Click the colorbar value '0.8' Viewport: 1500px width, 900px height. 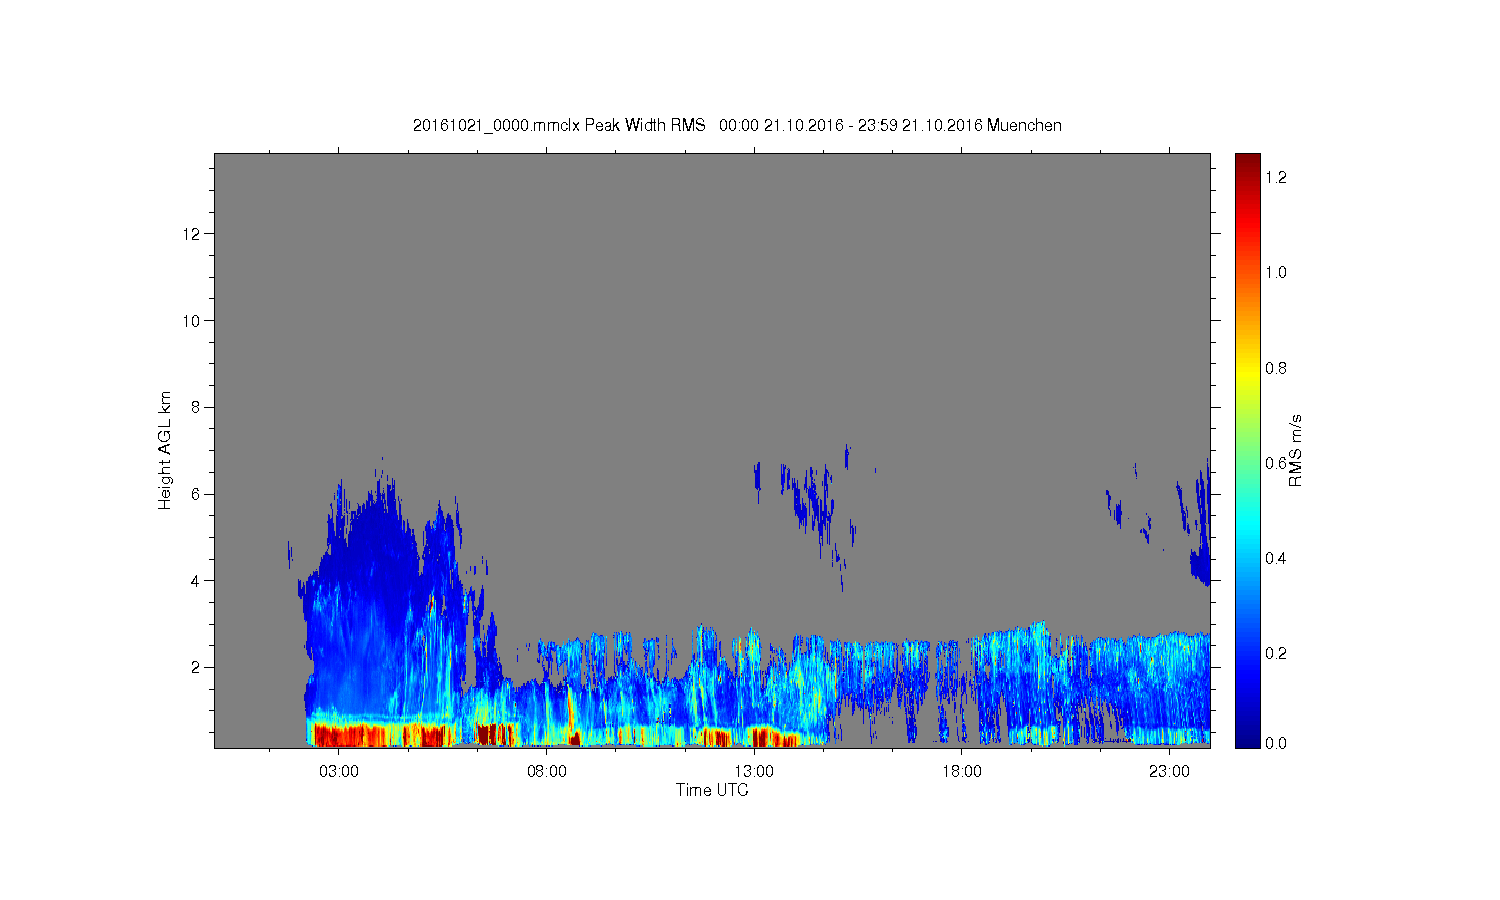tap(1276, 368)
